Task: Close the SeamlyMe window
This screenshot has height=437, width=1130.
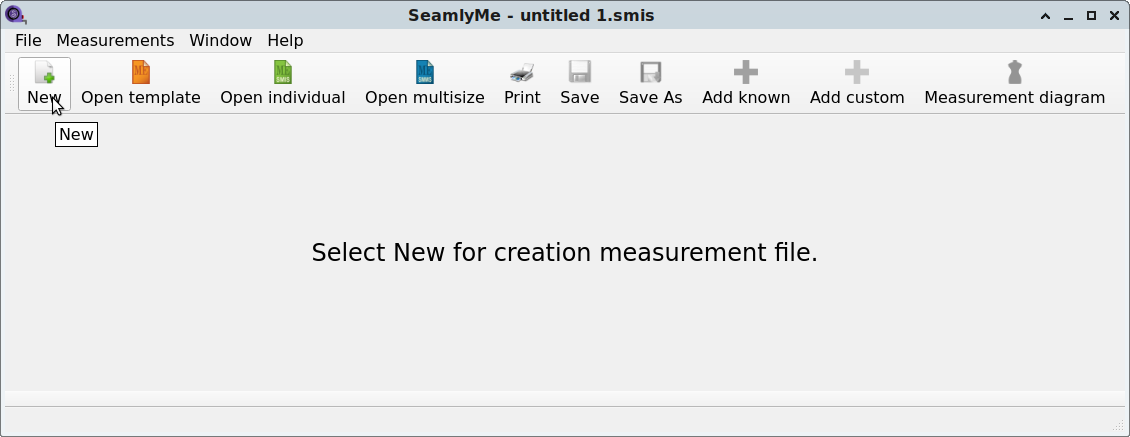Action: (x=1114, y=15)
